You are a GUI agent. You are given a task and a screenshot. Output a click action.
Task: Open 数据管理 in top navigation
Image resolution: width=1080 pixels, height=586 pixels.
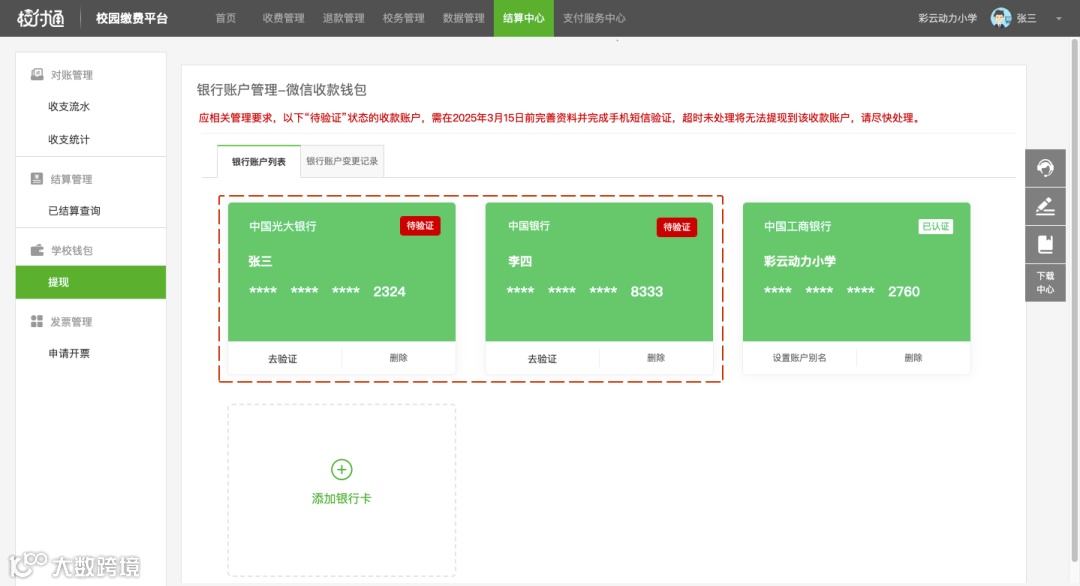[x=463, y=18]
